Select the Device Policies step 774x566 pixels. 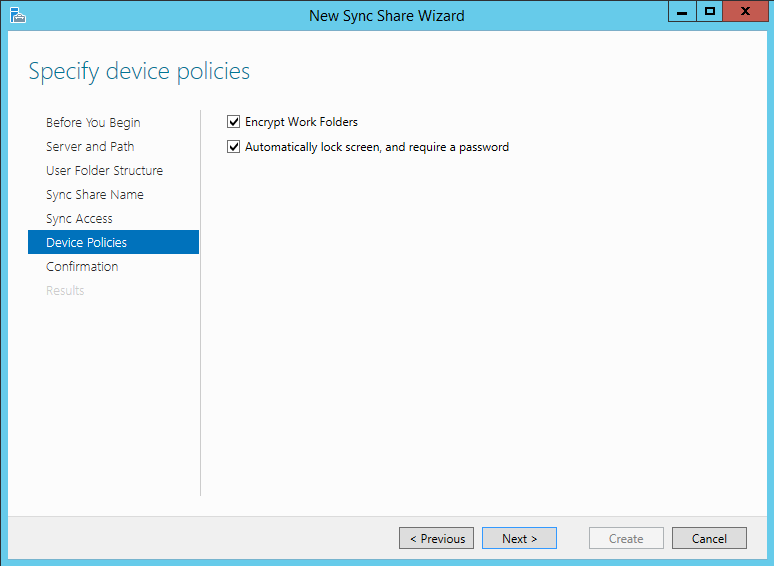point(114,242)
